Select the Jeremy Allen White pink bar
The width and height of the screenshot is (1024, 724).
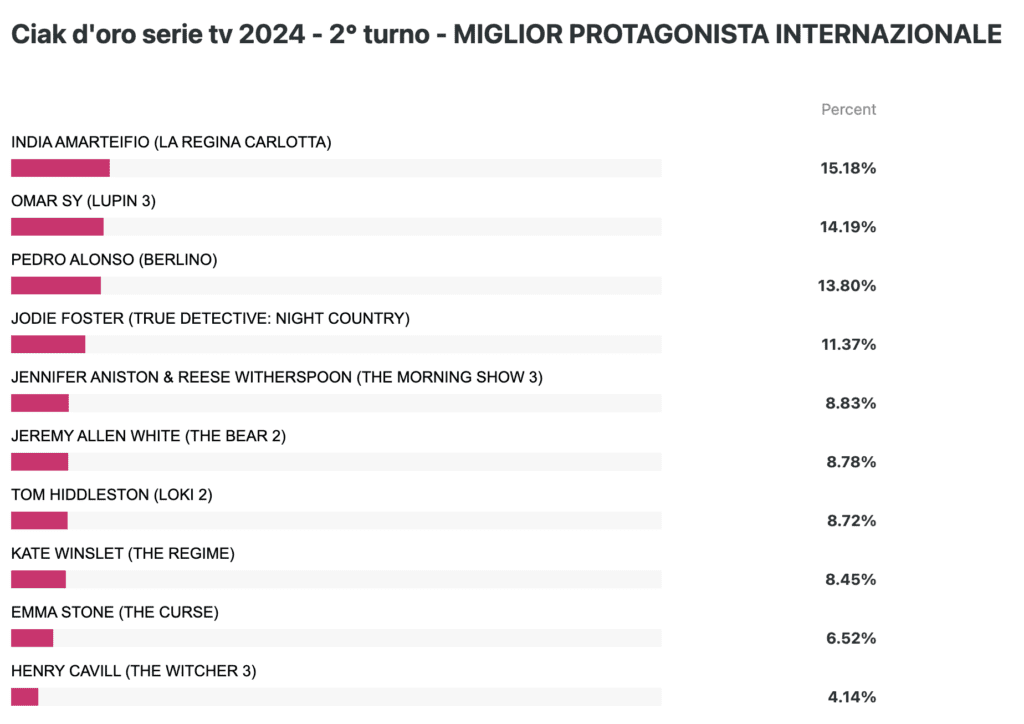pos(40,462)
